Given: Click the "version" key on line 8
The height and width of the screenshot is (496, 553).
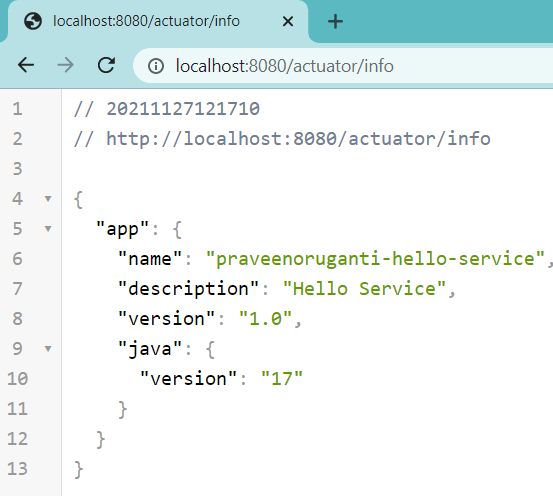Looking at the screenshot, I should pos(166,319).
